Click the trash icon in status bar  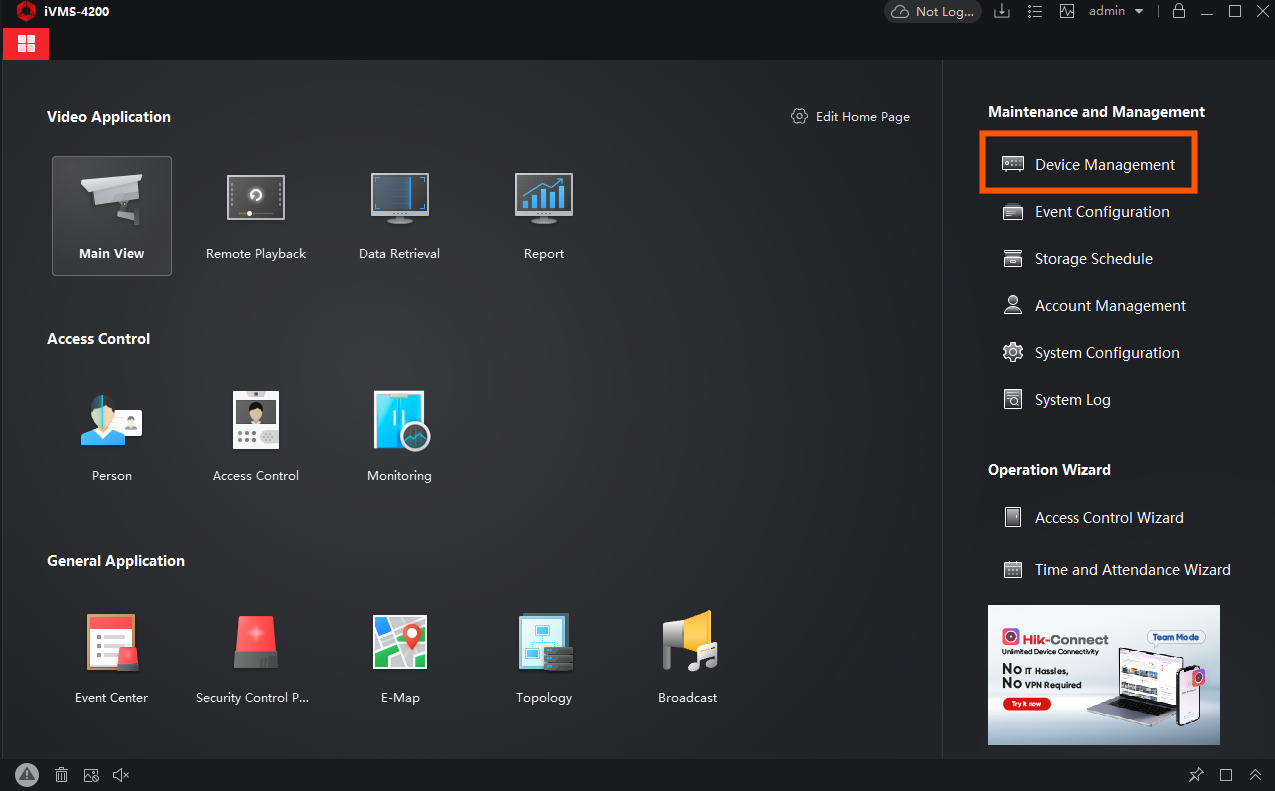tap(61, 775)
